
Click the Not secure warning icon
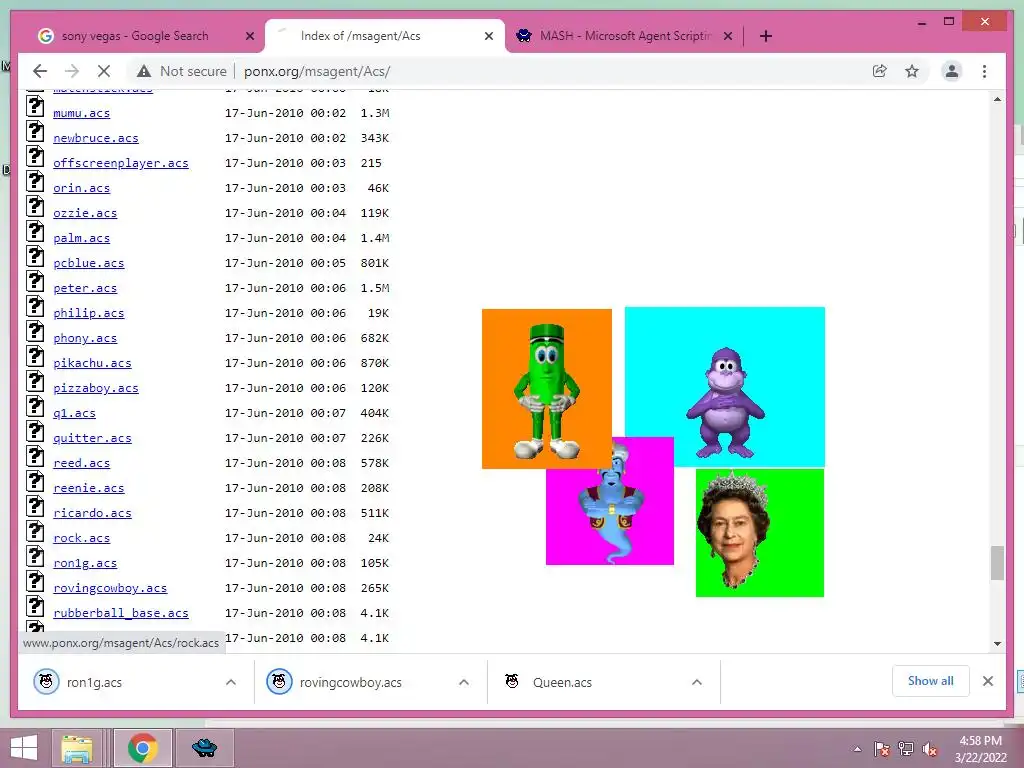pos(144,71)
